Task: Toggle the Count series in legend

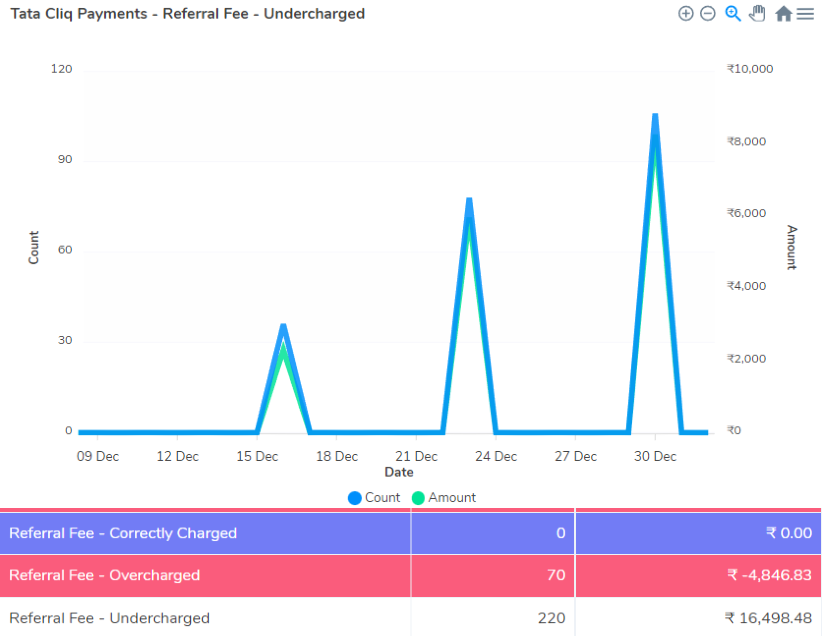Action: (374, 497)
